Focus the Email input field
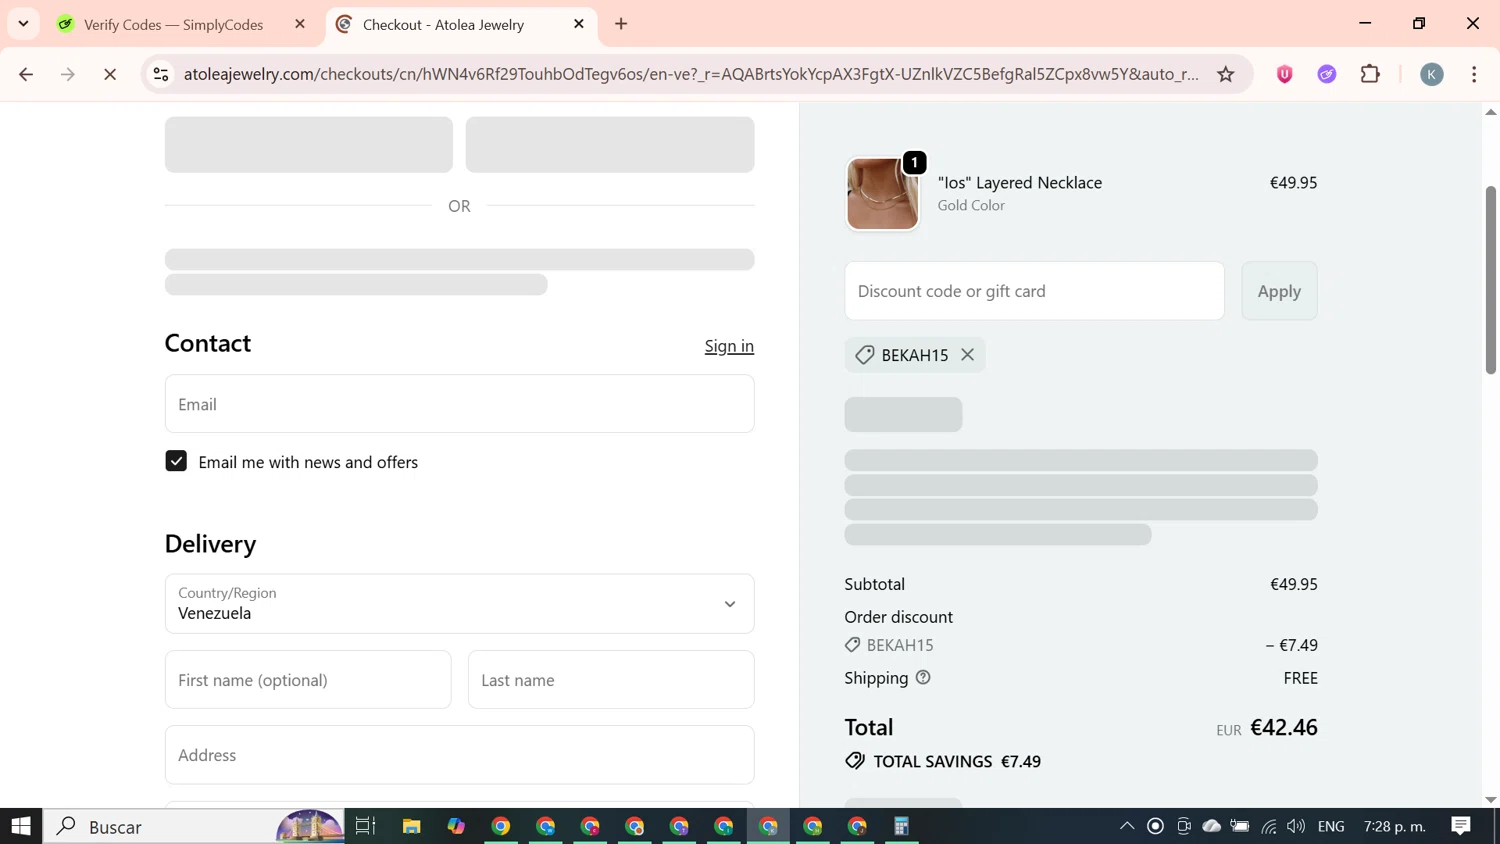 [459, 404]
